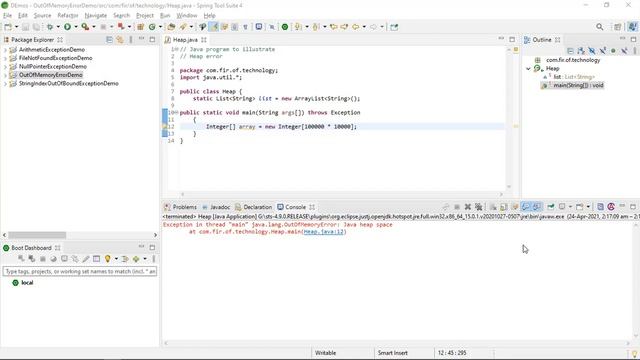This screenshot has width=640, height=360.
Task: Click the status bar lightbulb tip icon
Action: pos(634,353)
